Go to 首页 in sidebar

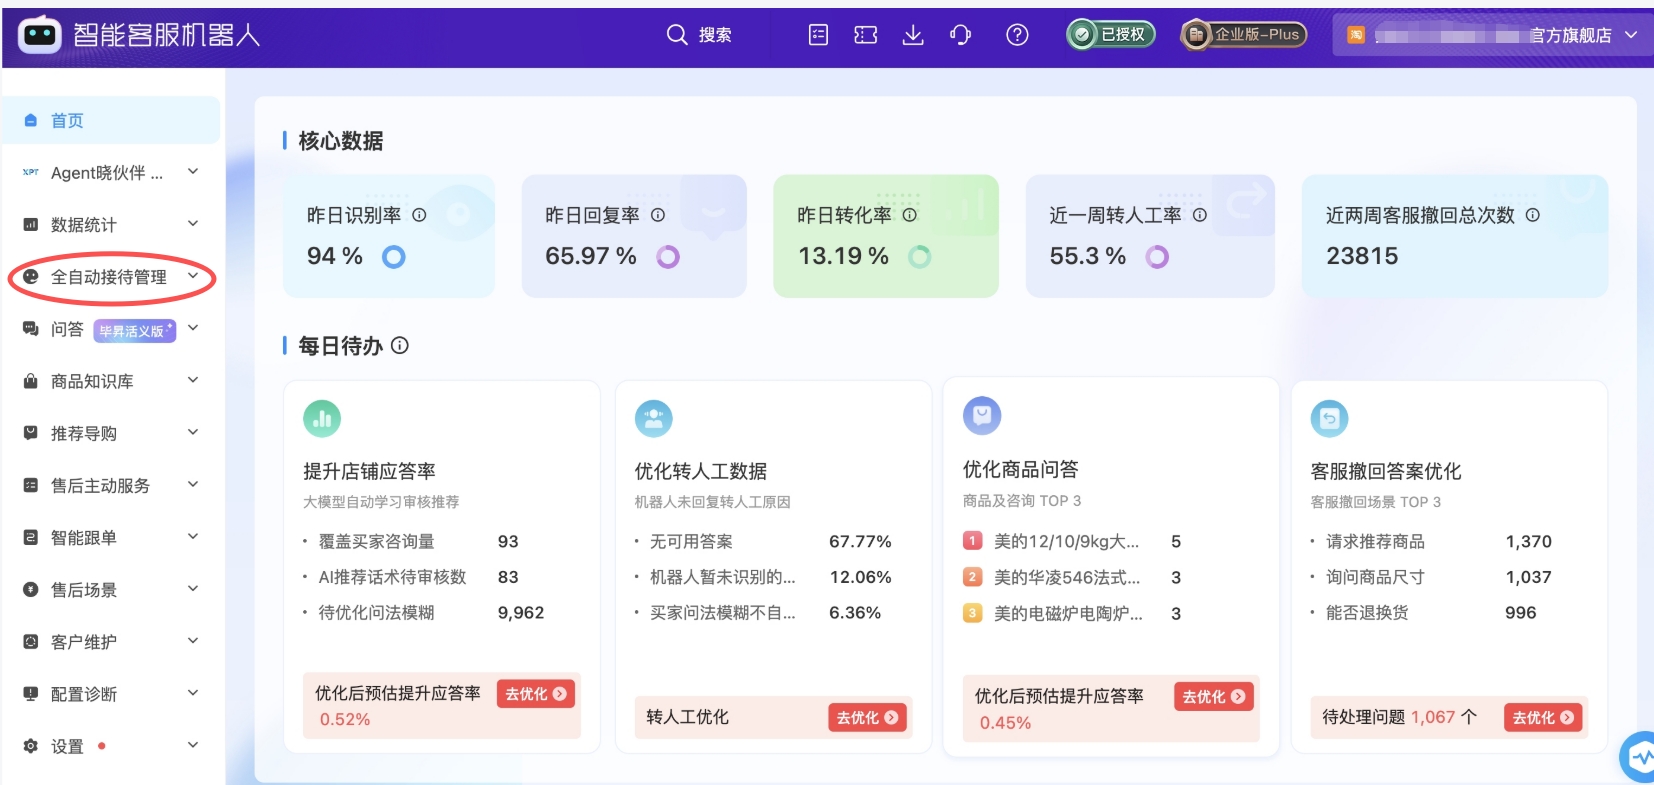click(111, 120)
